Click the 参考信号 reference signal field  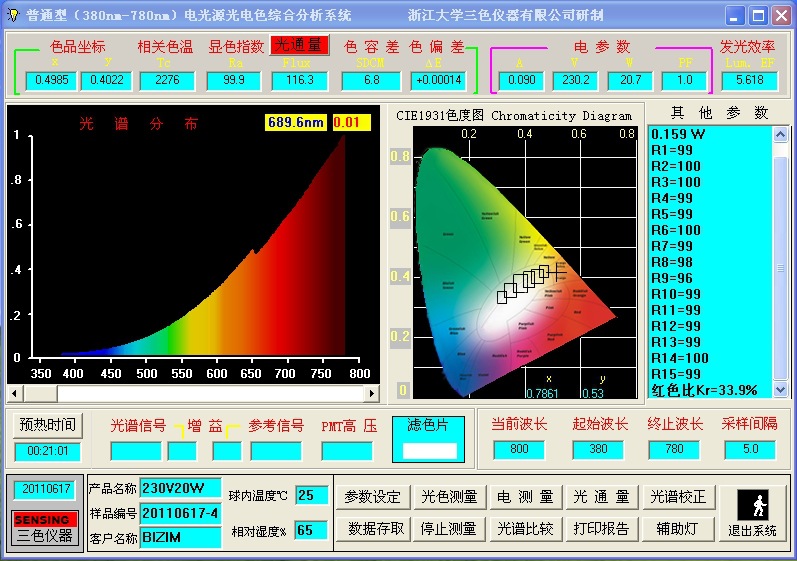(x=276, y=451)
